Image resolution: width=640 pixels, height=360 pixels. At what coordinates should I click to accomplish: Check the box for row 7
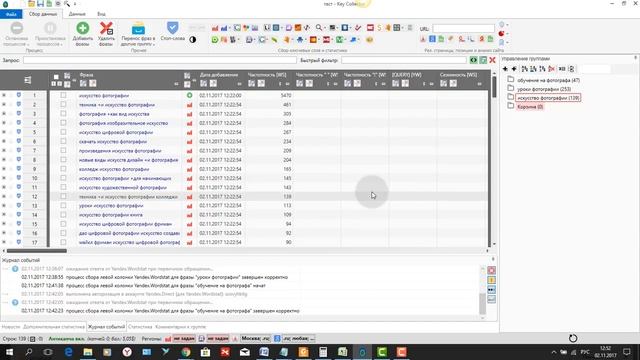pyautogui.click(x=63, y=150)
